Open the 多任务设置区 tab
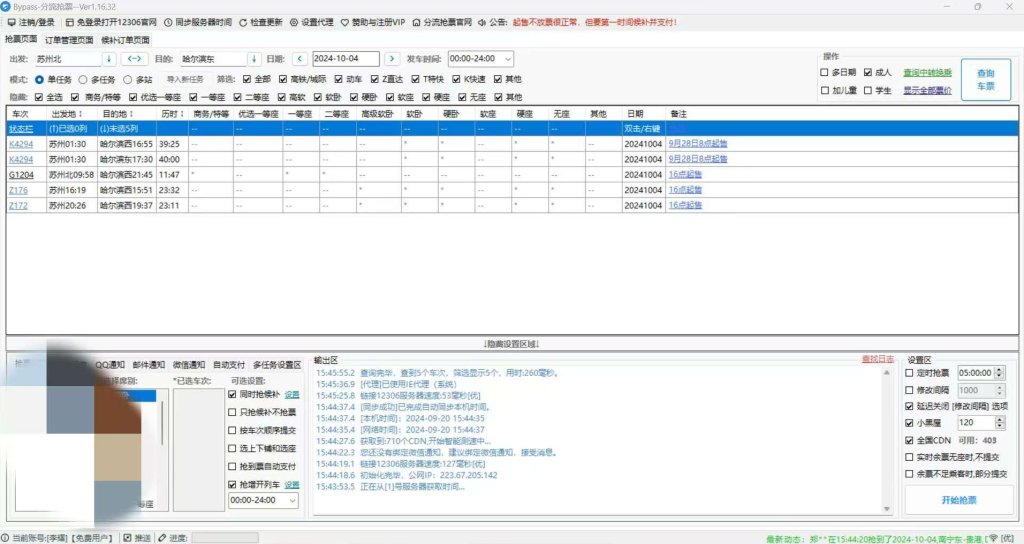The image size is (1024, 544). [x=277, y=365]
